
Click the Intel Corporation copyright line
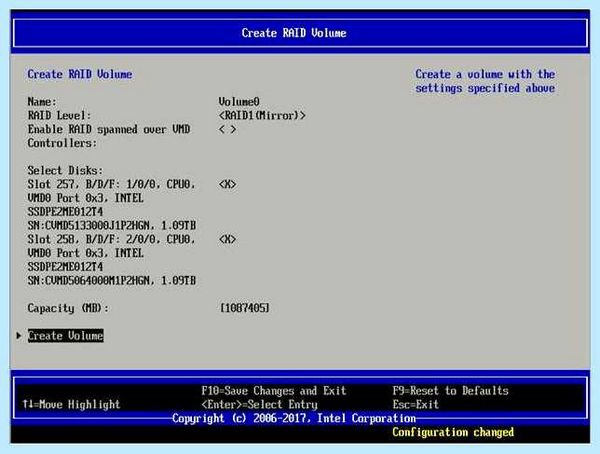pos(294,418)
